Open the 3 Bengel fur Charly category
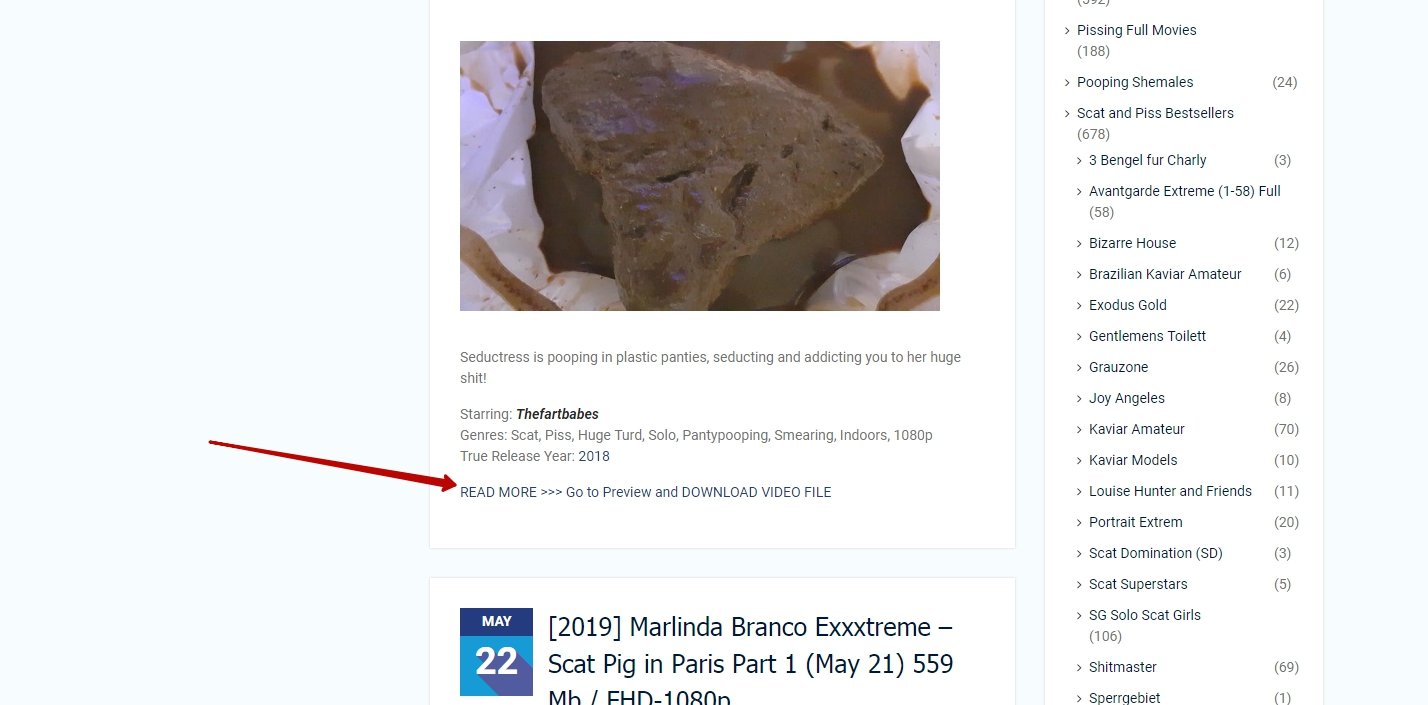 (x=1148, y=160)
